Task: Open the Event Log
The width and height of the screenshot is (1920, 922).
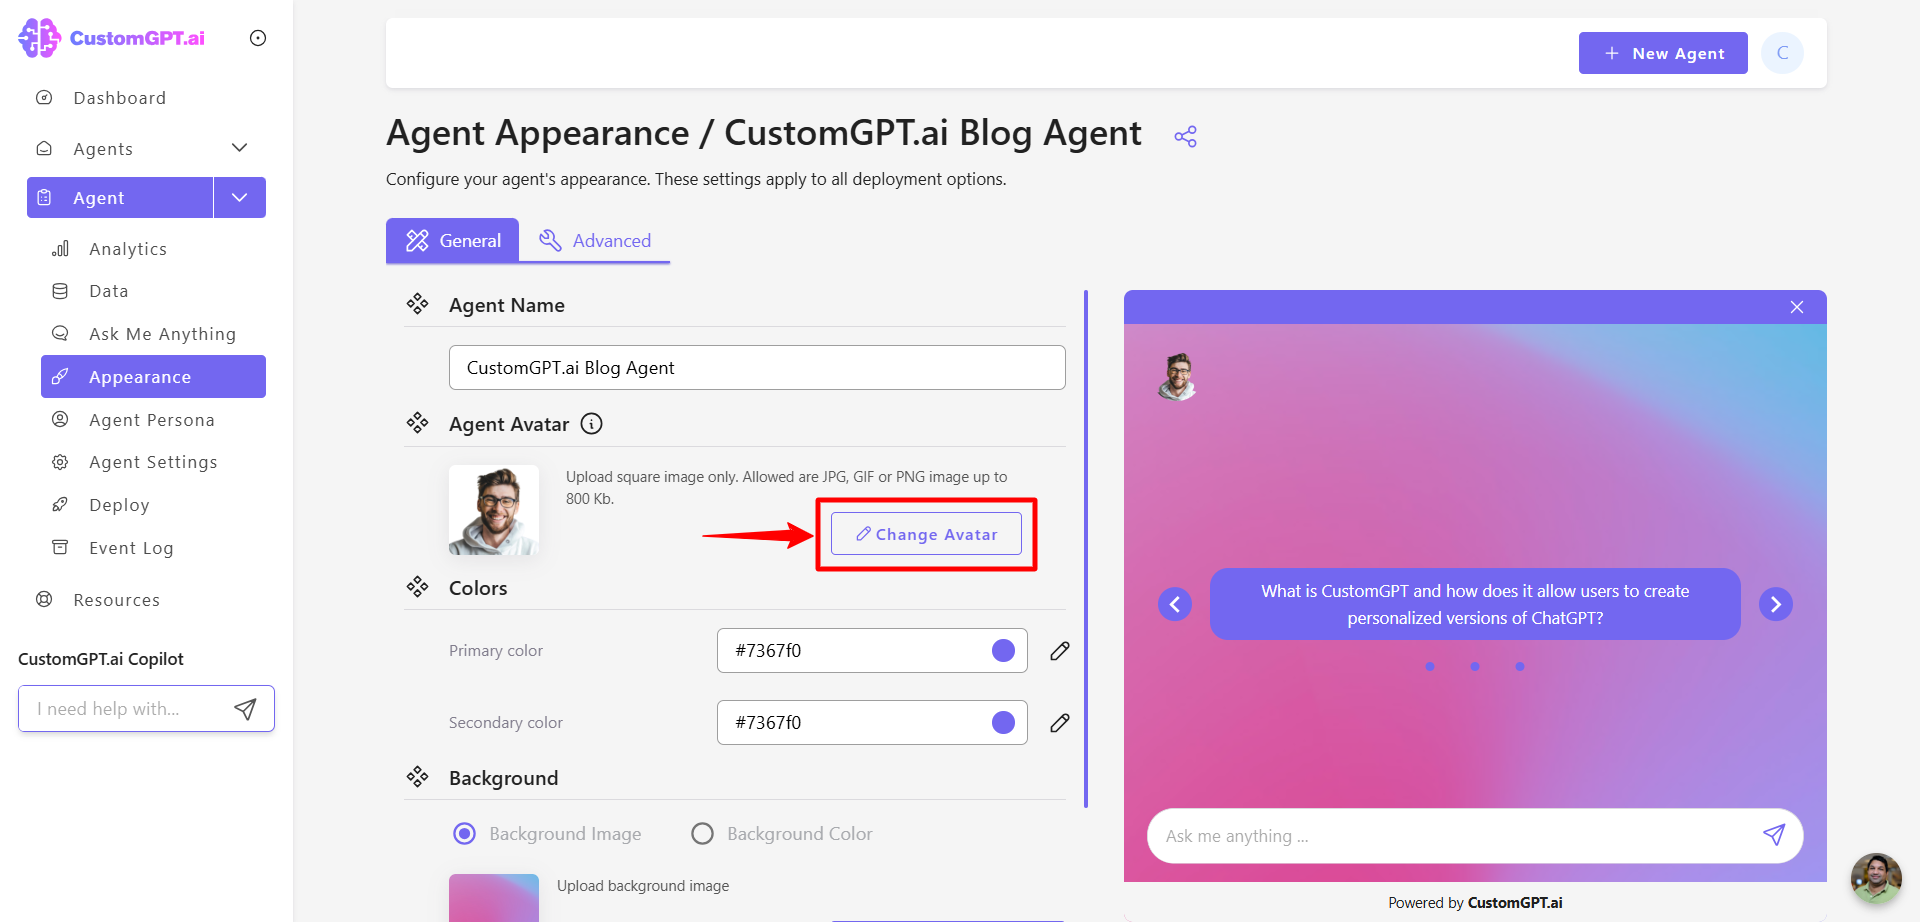Action: pyautogui.click(x=131, y=548)
